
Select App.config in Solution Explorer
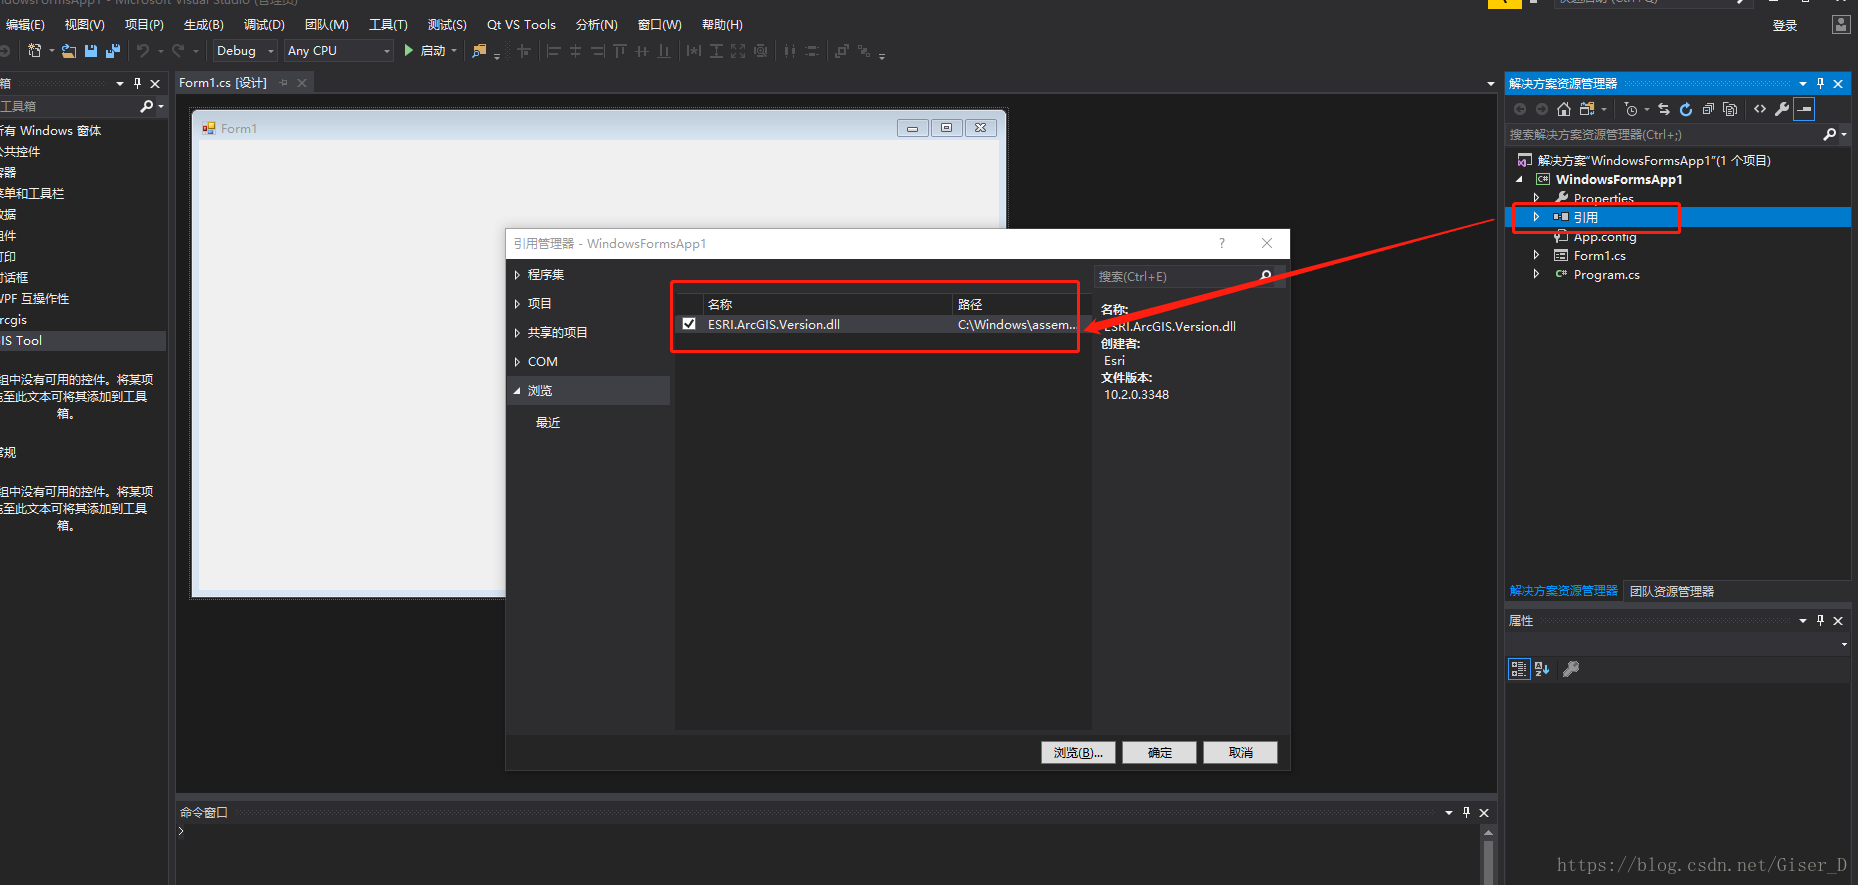[x=1605, y=237]
